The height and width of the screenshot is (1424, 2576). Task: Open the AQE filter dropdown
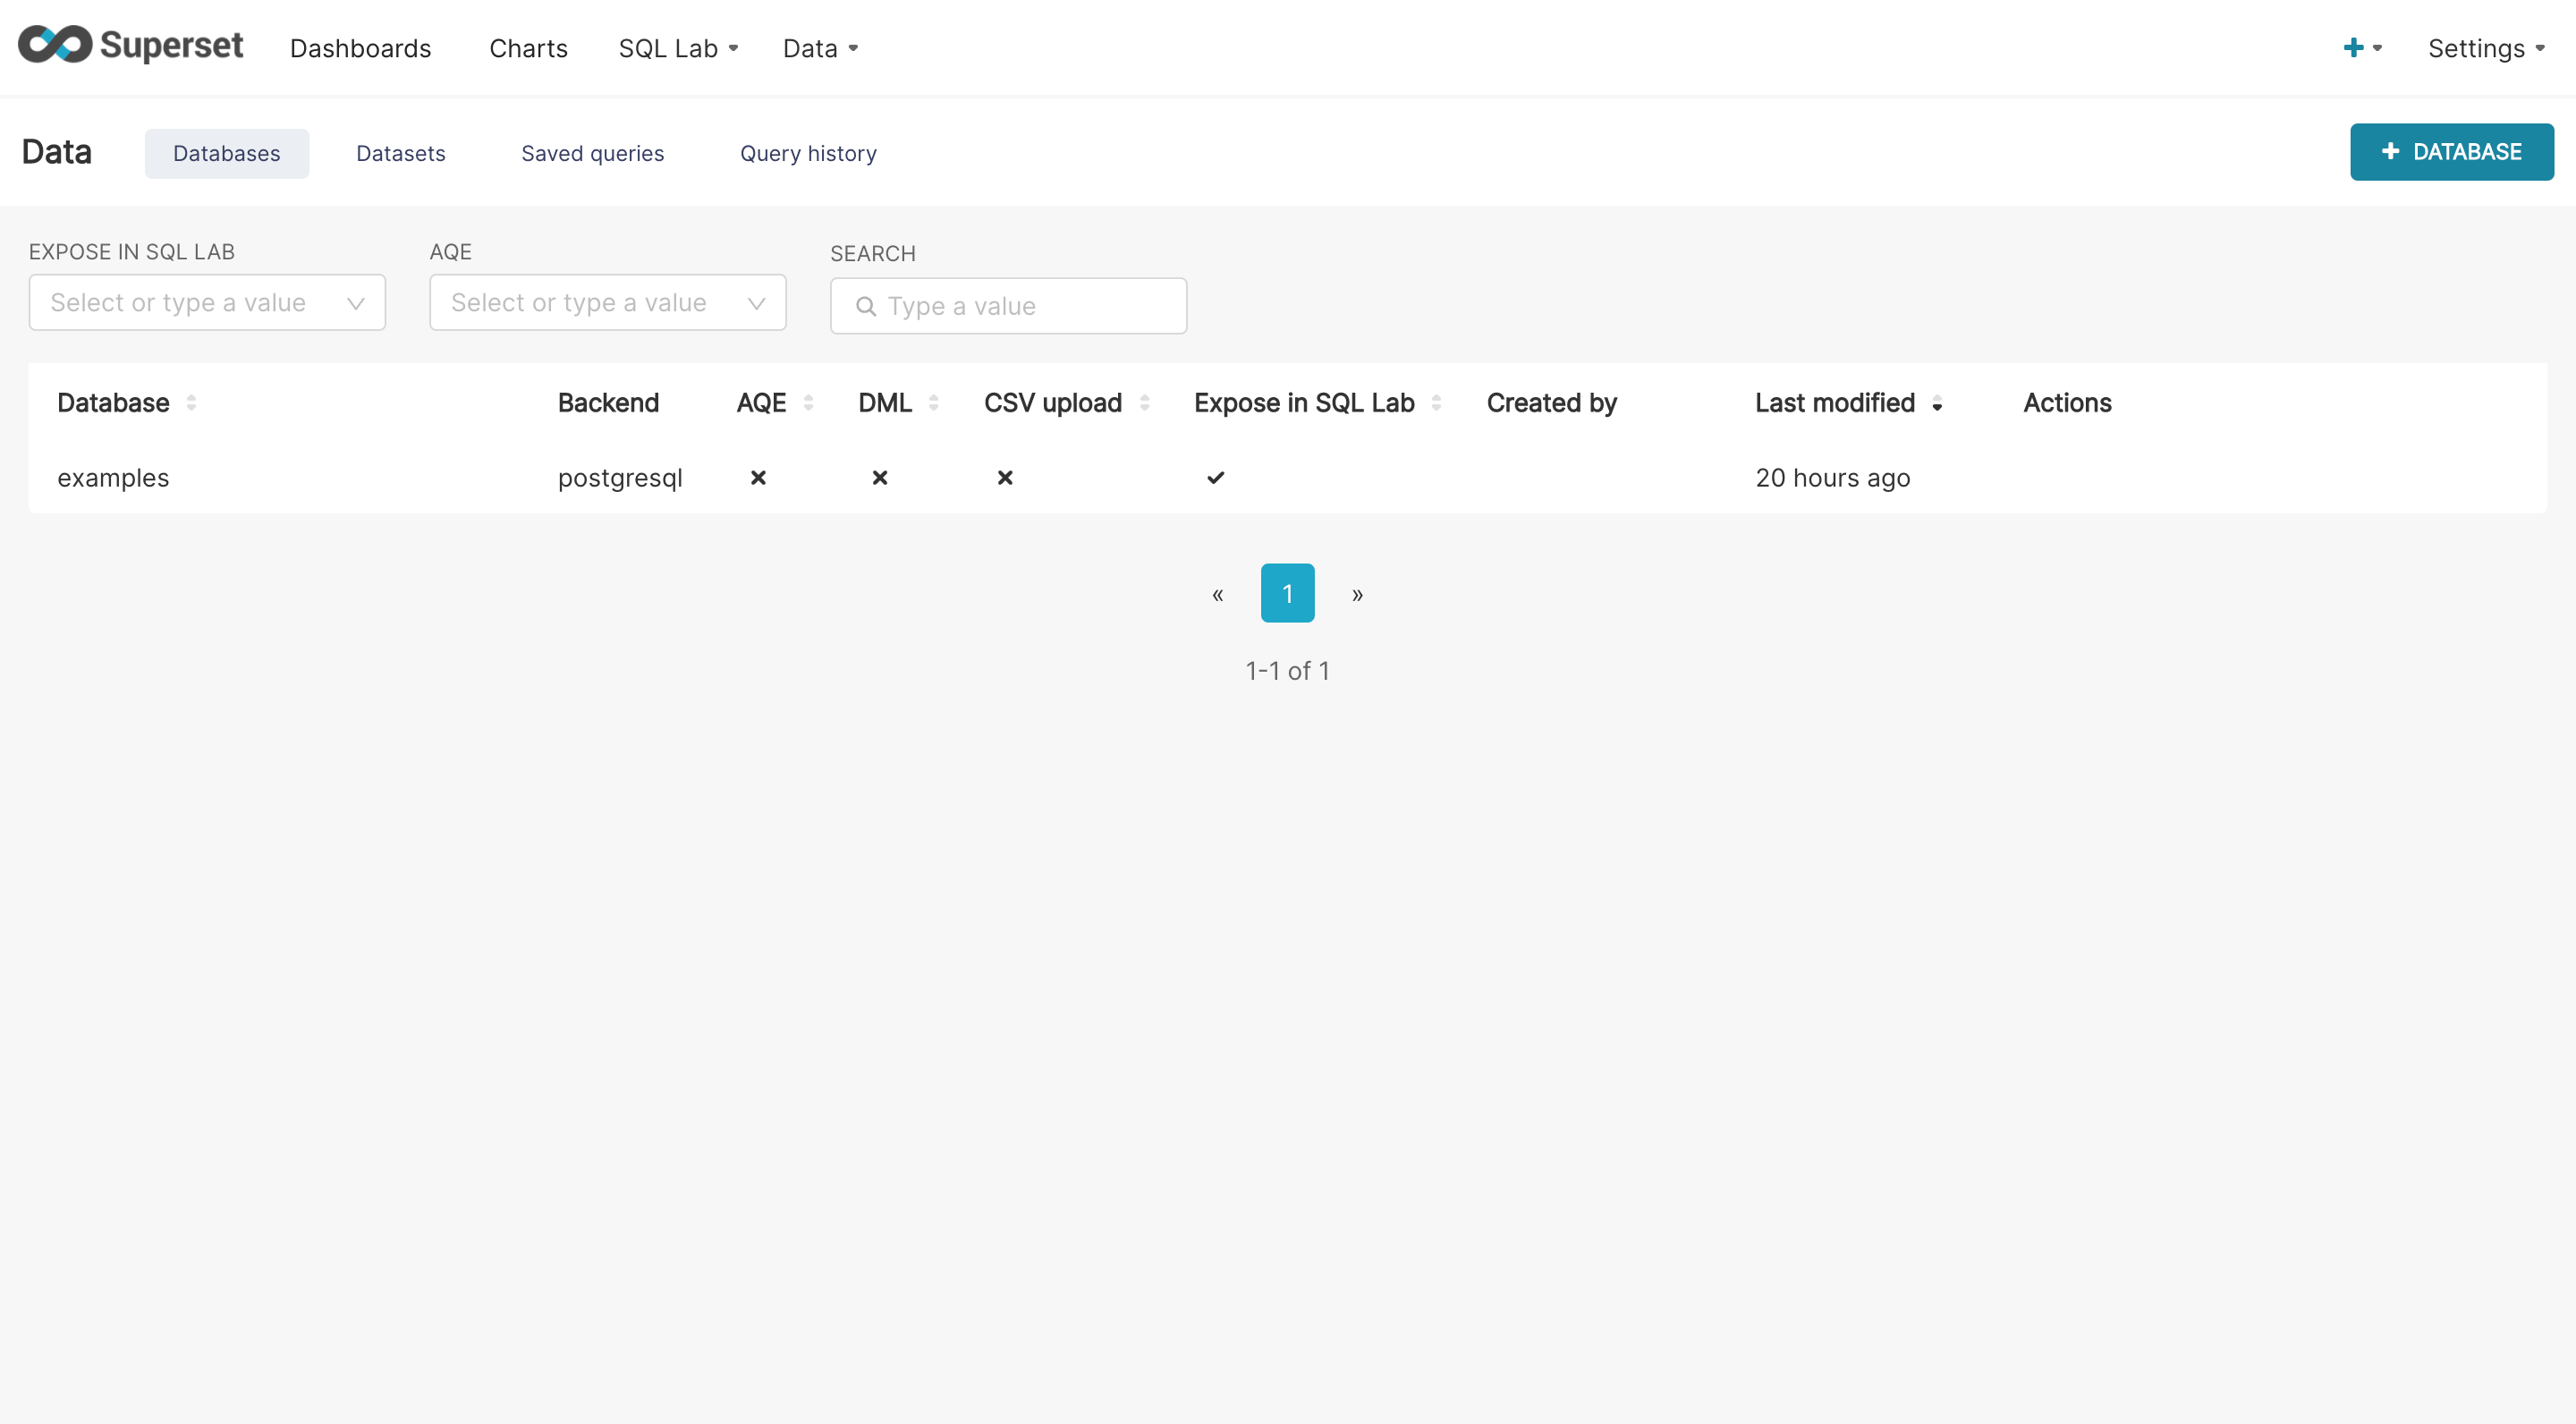(607, 303)
